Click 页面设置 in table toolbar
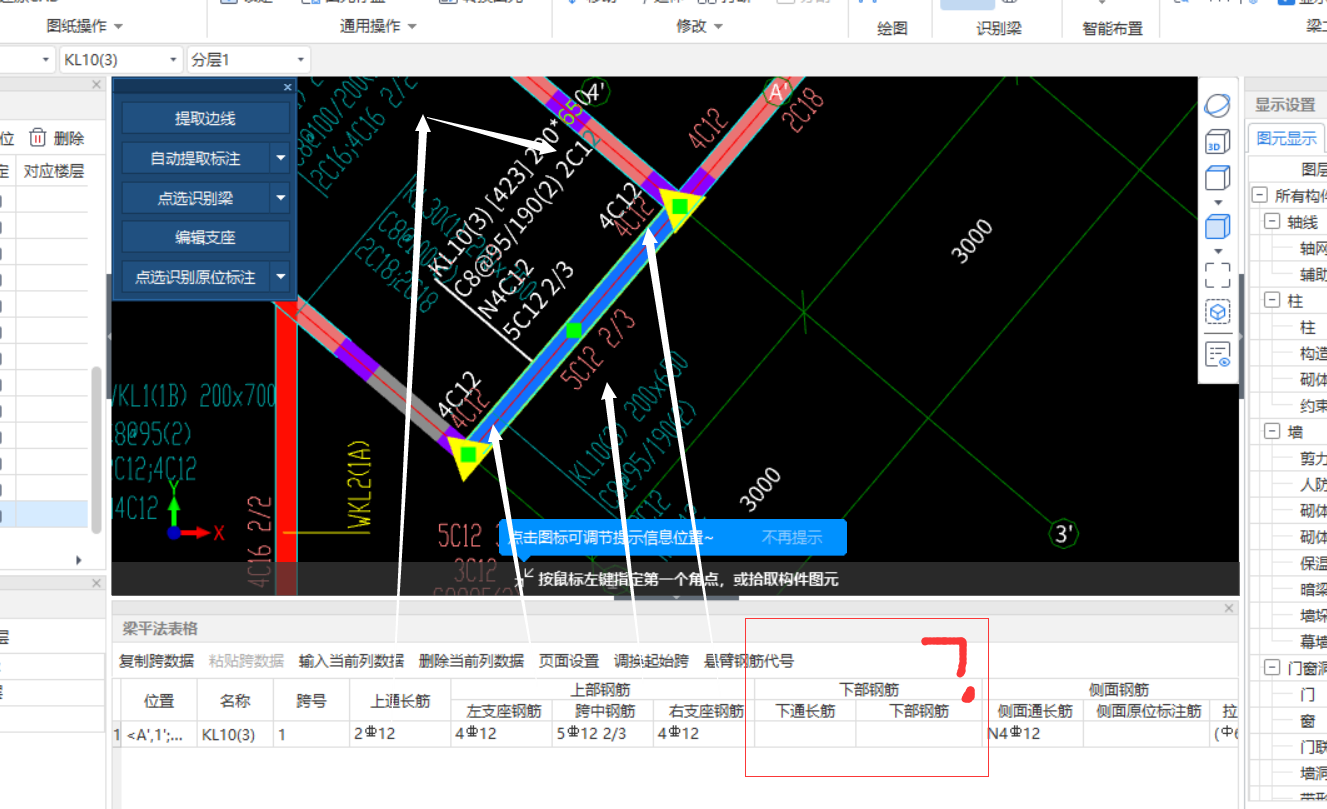Image resolution: width=1327 pixels, height=809 pixels. (569, 661)
